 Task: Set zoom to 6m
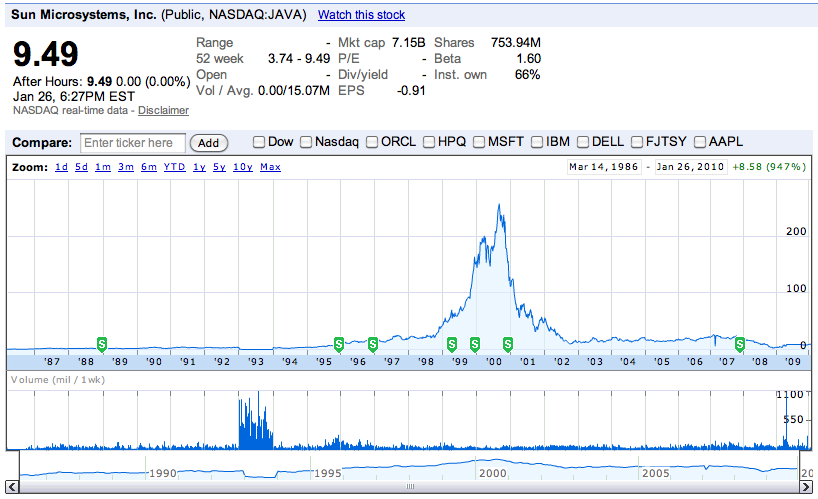149,167
